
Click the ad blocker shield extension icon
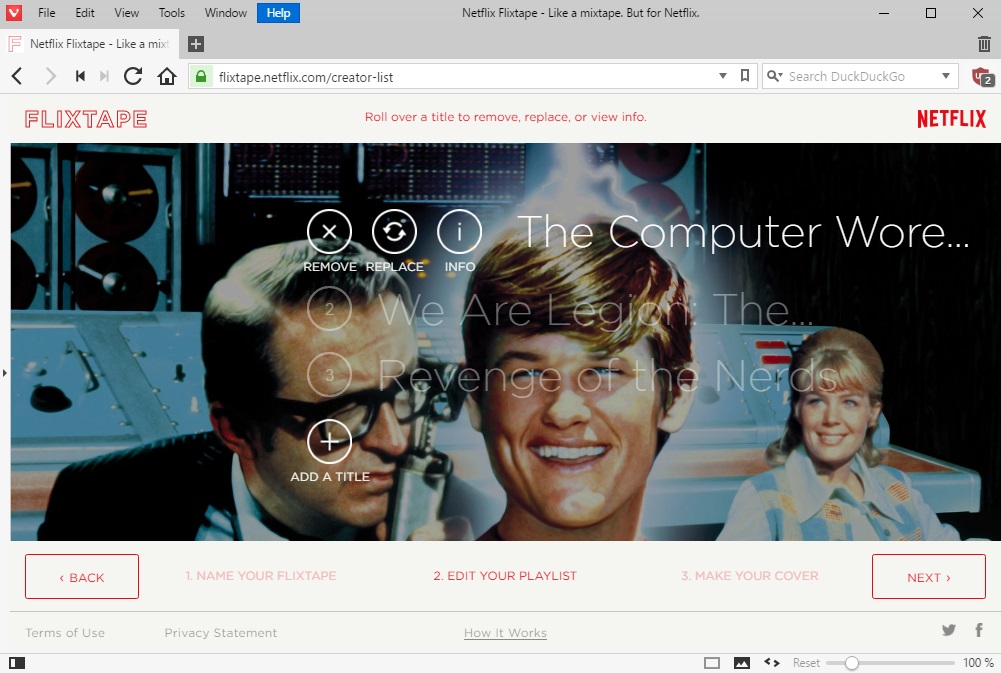[982, 77]
